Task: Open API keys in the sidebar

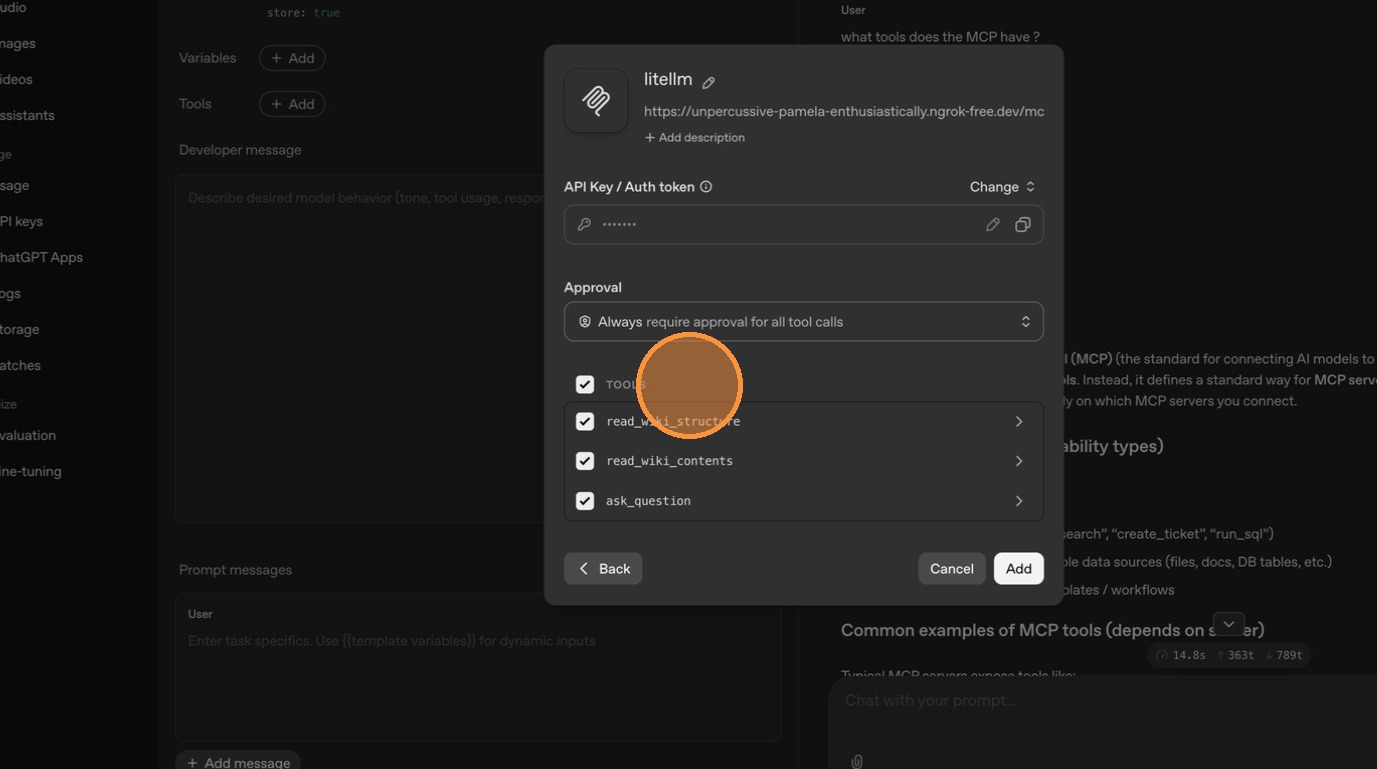Action: (x=21, y=221)
